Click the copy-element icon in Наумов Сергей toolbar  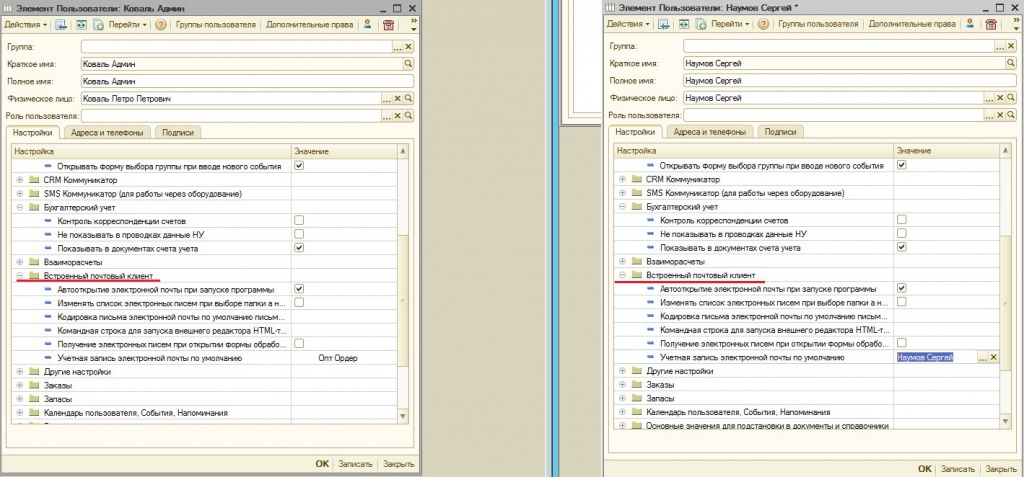coord(701,25)
